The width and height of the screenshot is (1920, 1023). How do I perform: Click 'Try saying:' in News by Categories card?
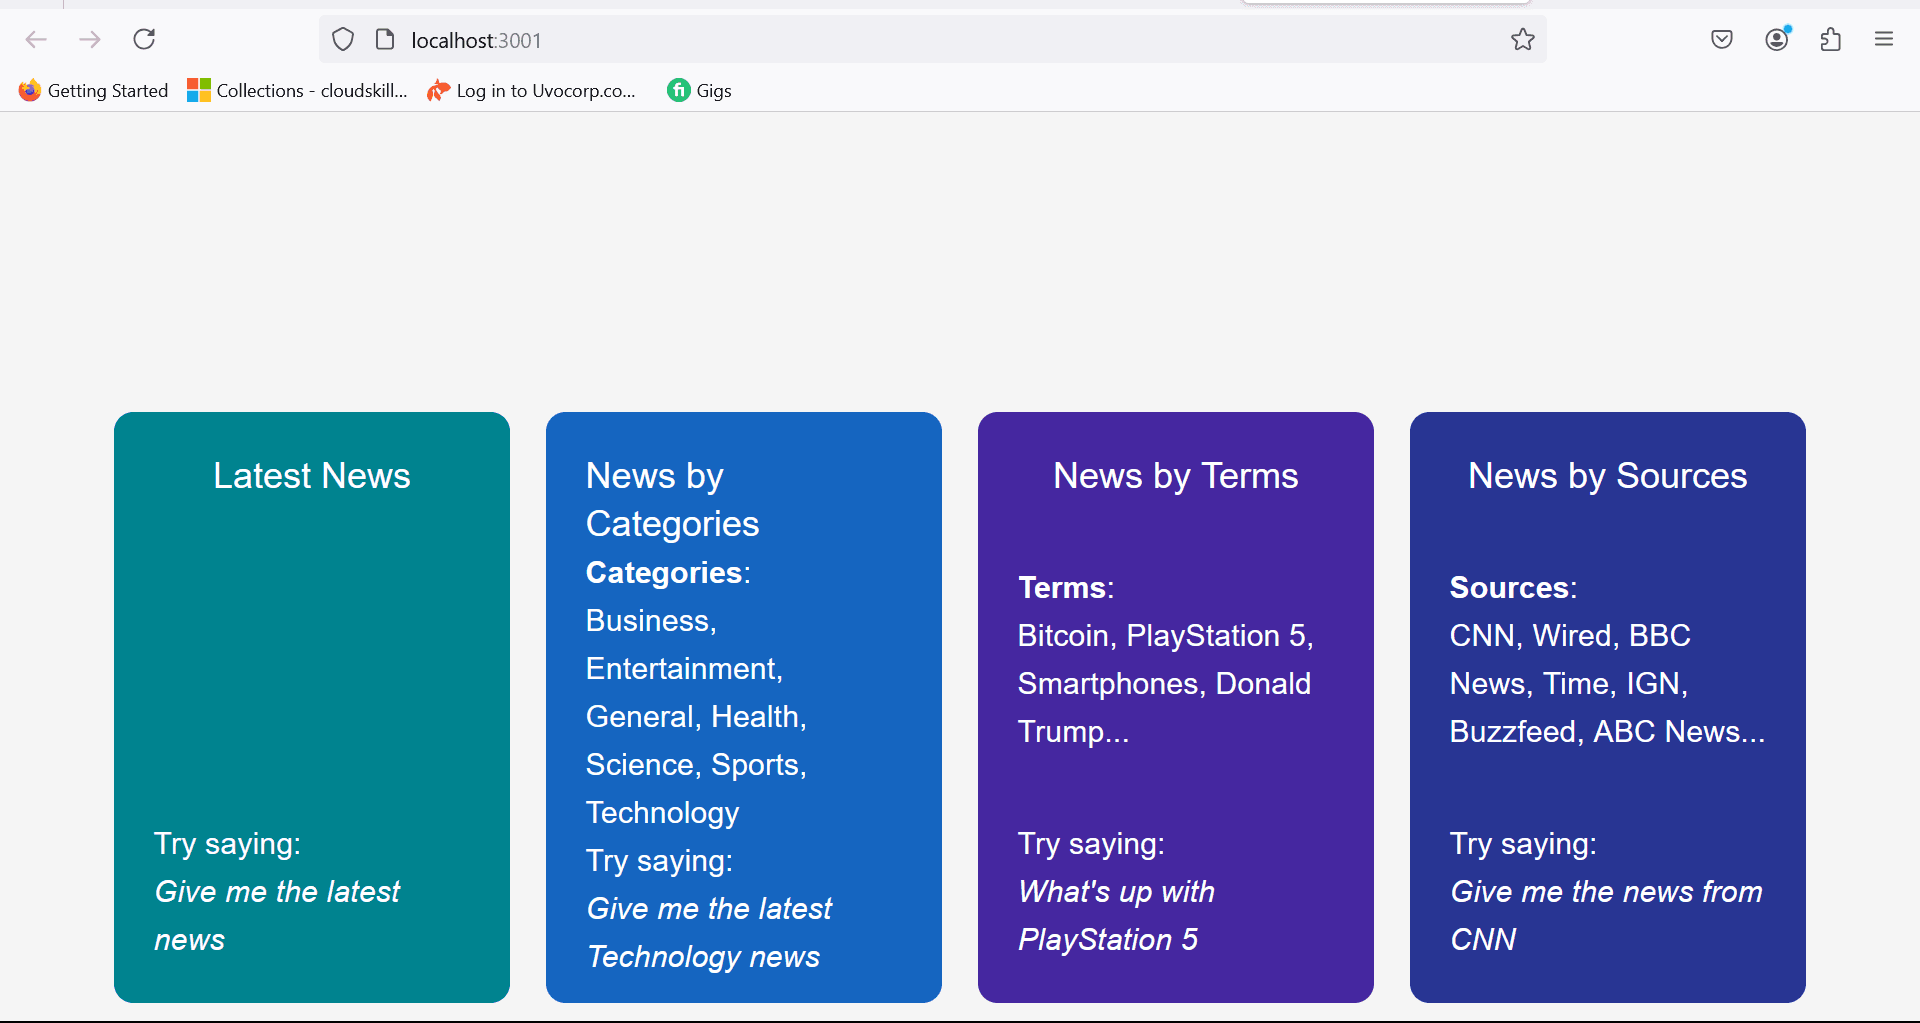(659, 861)
